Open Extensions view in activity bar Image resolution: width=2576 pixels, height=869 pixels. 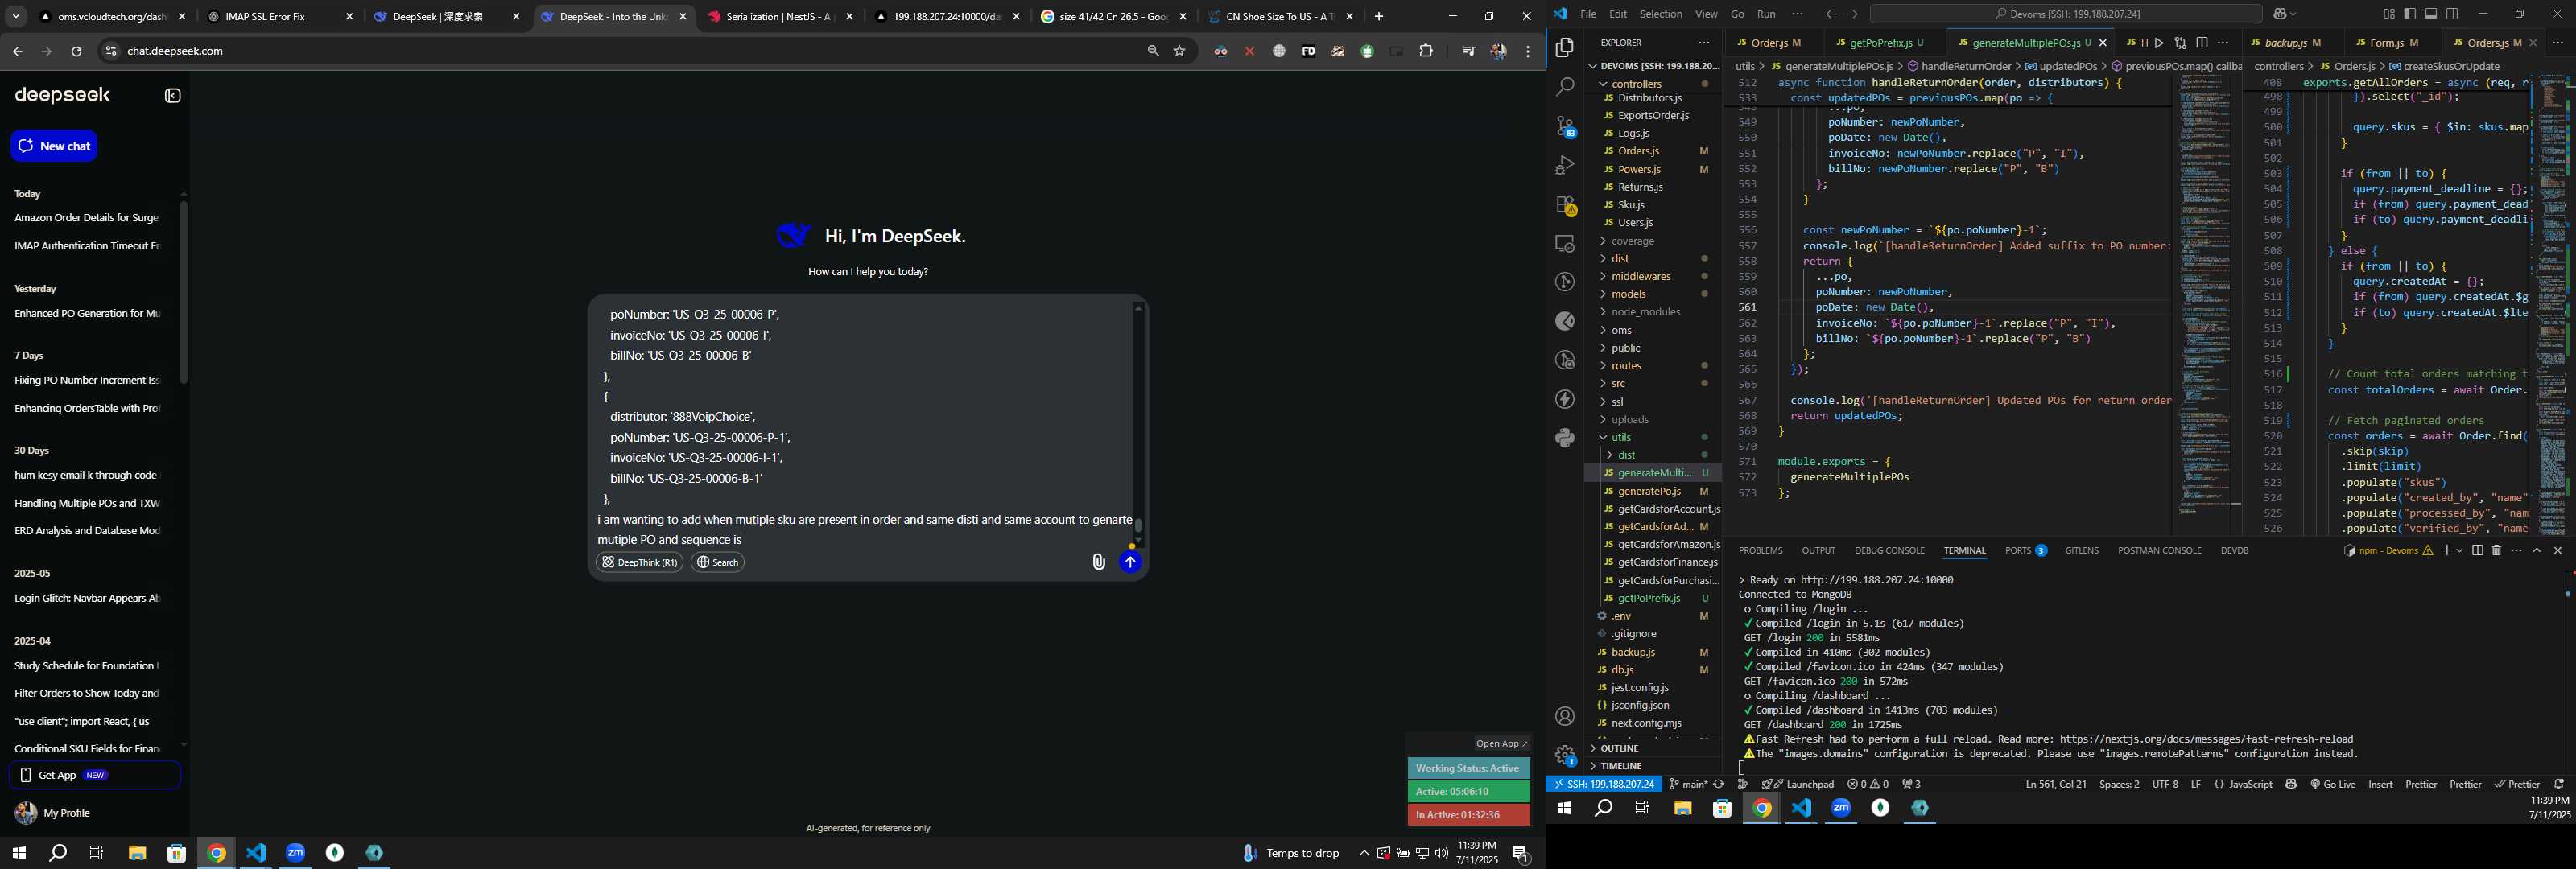tap(1565, 204)
